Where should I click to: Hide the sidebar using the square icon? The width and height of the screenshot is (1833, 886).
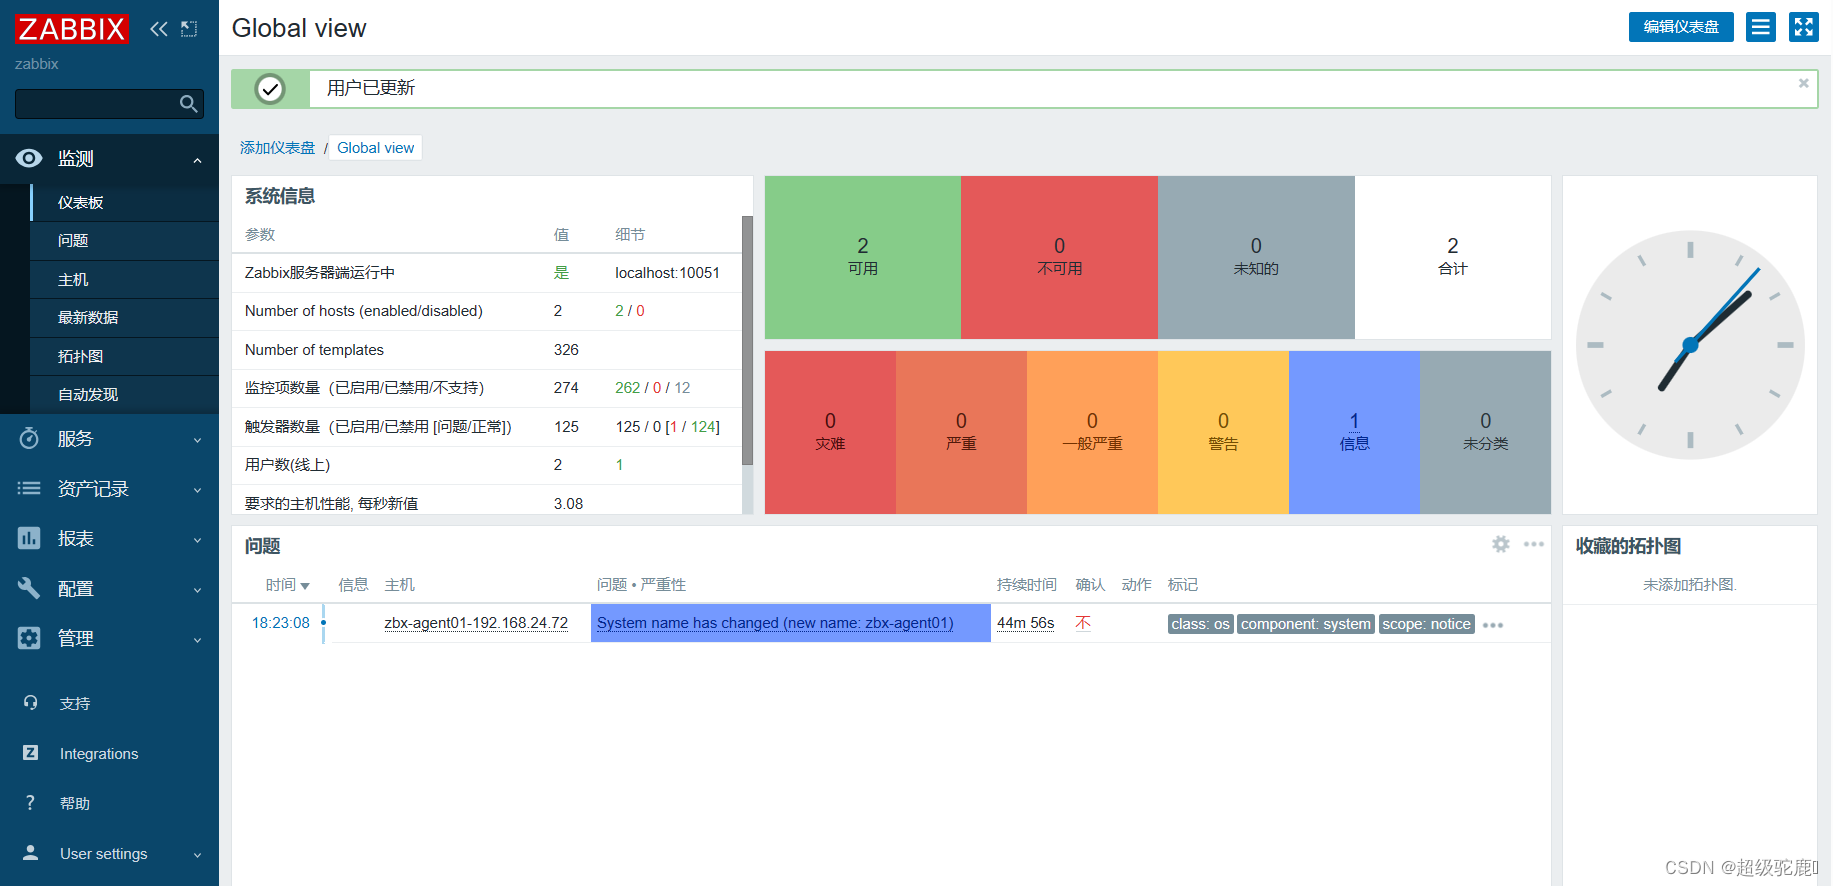[189, 29]
